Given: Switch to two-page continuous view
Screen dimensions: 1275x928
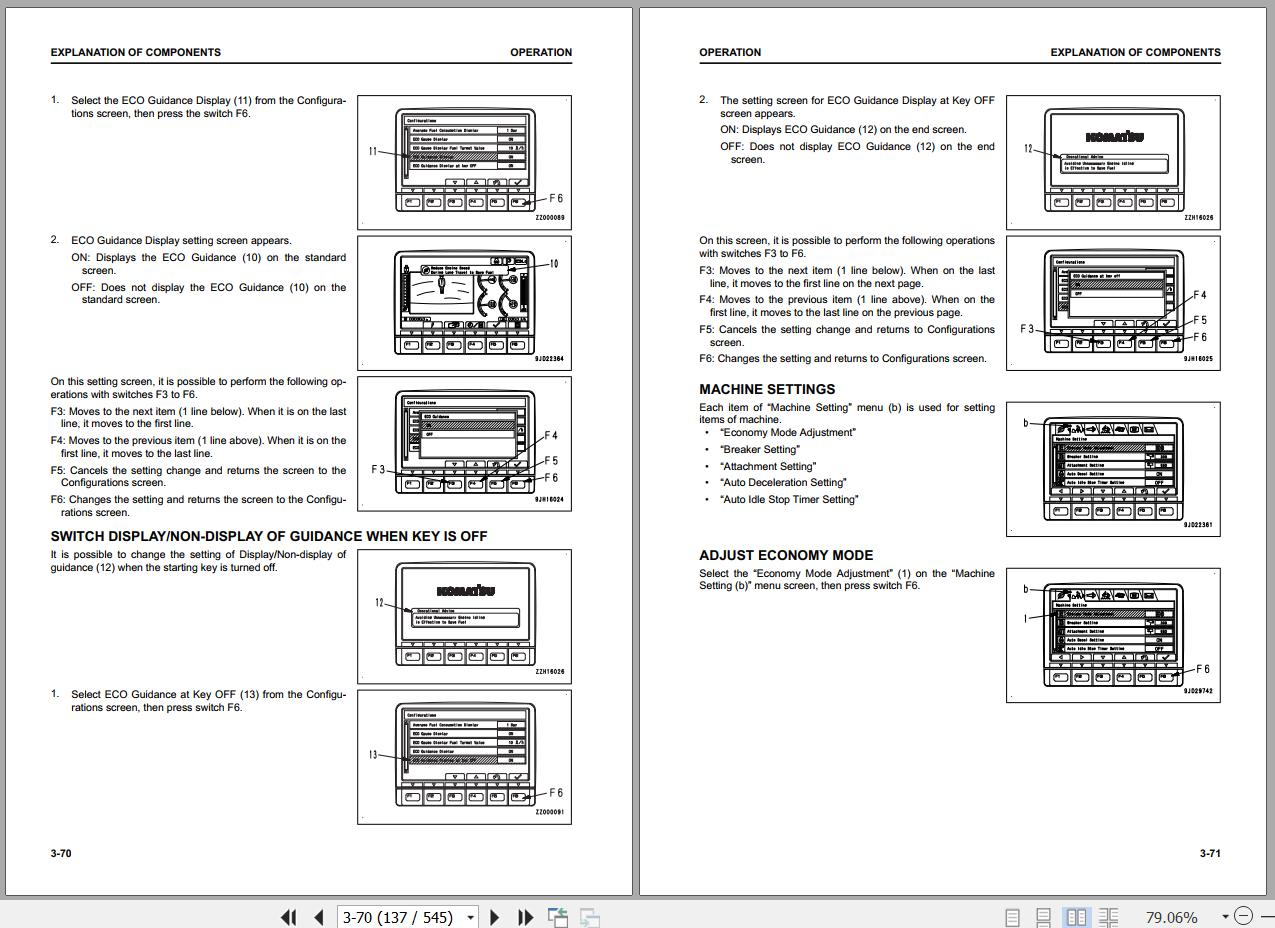Looking at the screenshot, I should [1108, 917].
